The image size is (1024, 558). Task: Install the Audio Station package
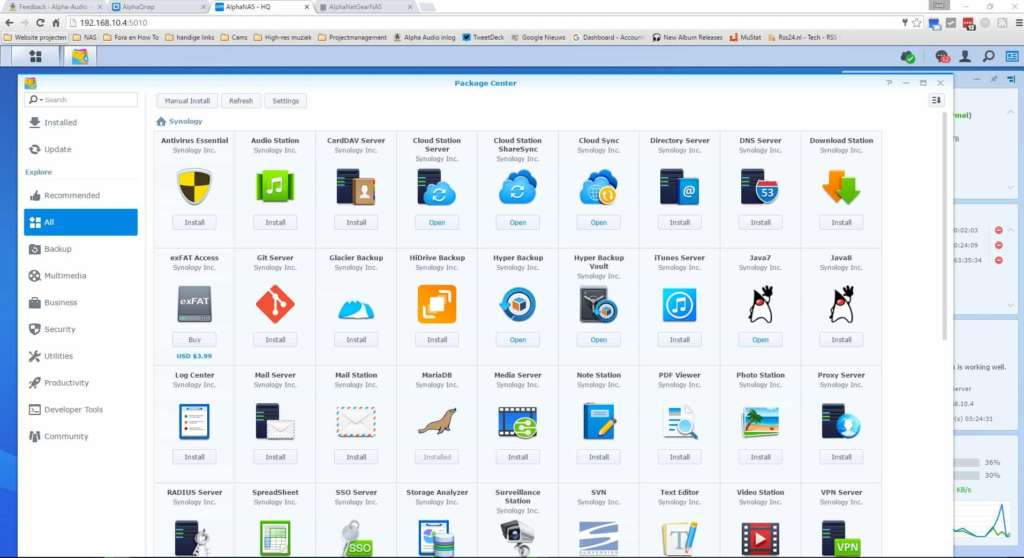(275, 223)
